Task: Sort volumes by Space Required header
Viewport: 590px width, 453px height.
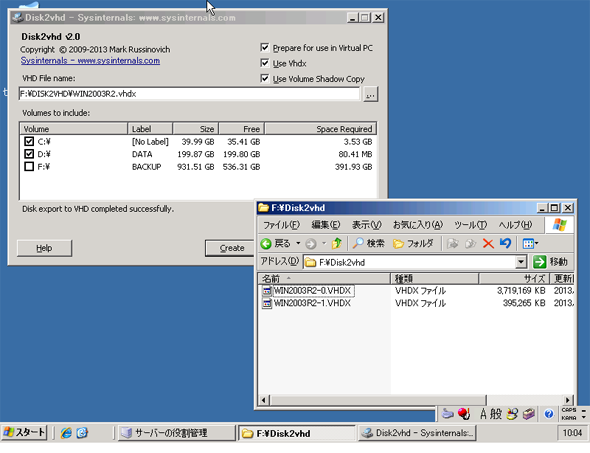Action: (x=321, y=129)
